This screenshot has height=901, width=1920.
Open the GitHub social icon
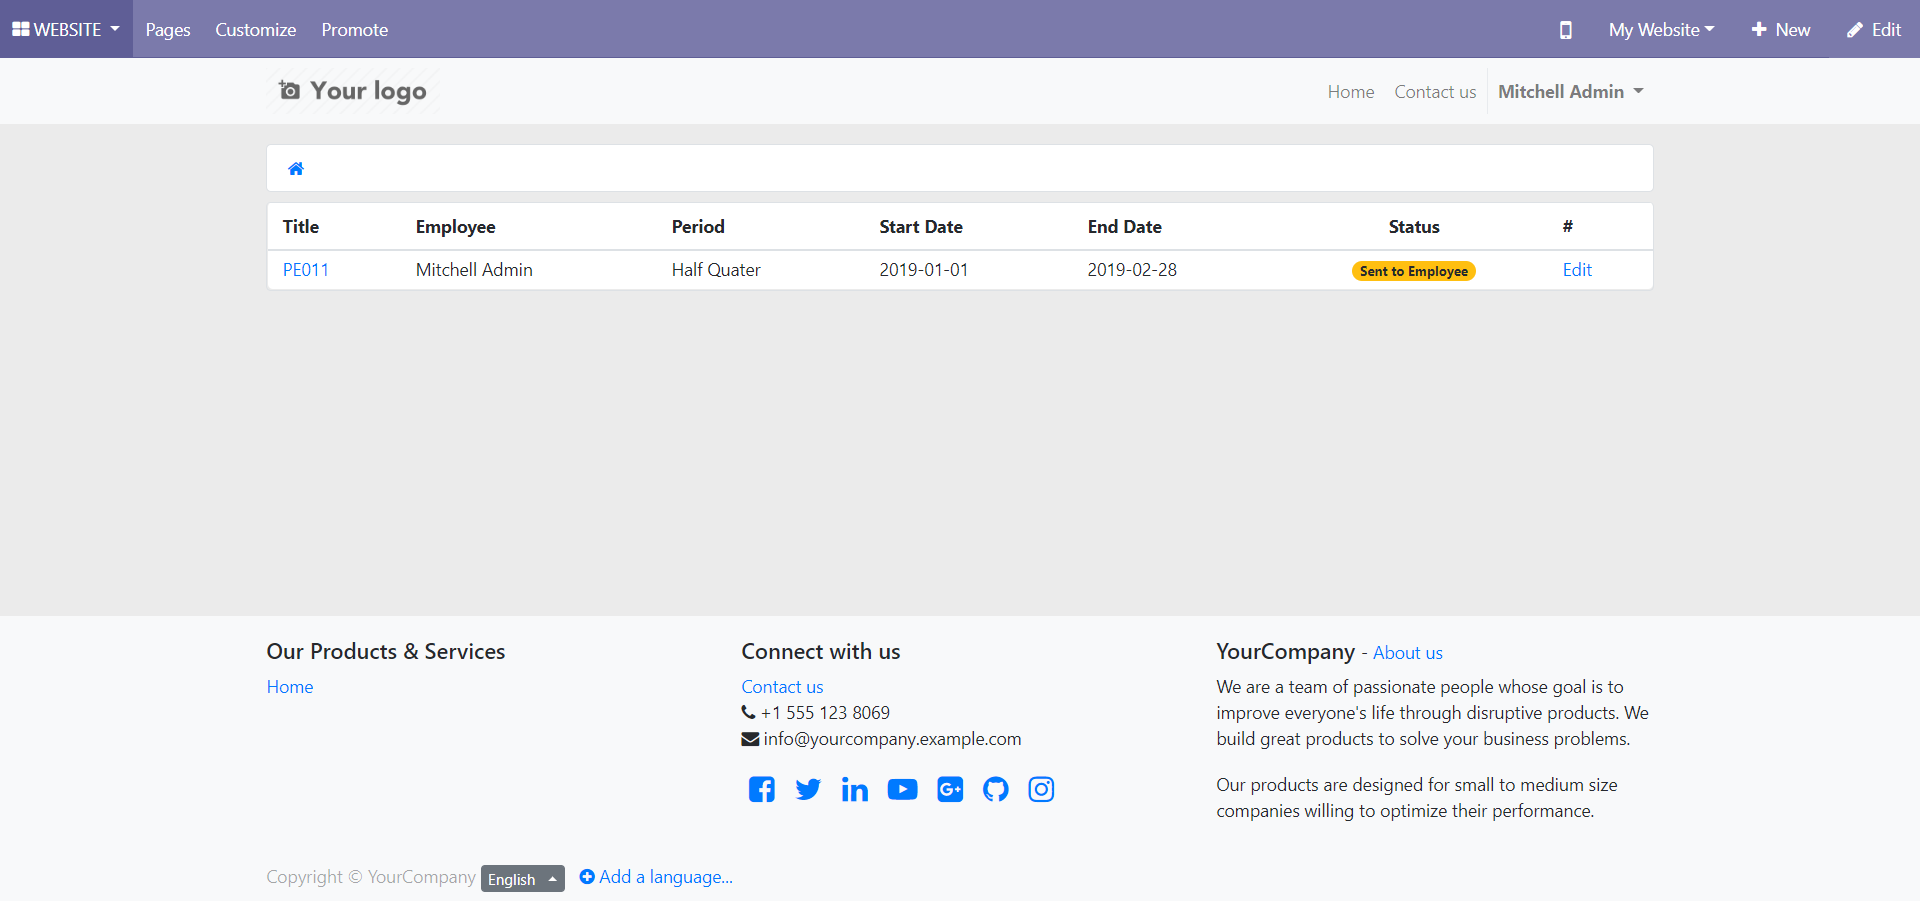click(x=996, y=790)
